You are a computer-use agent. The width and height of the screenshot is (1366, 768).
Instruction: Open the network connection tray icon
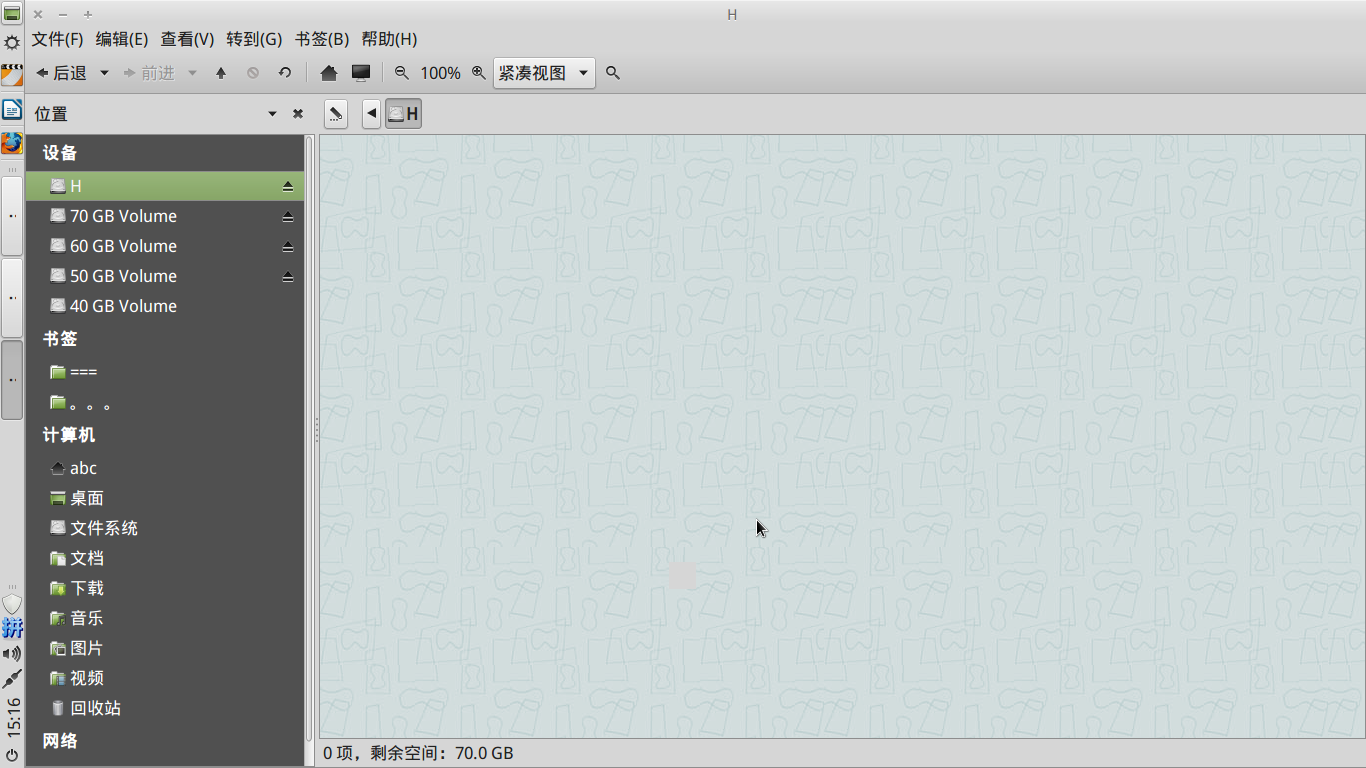(x=12, y=679)
